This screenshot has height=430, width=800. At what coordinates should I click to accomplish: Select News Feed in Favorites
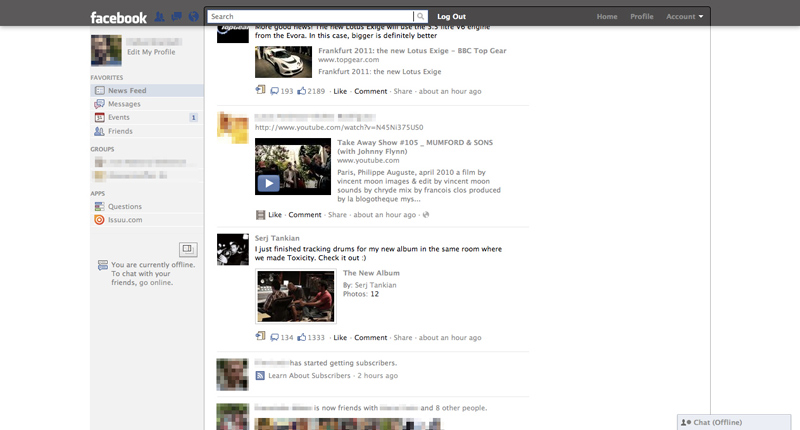[x=147, y=90]
